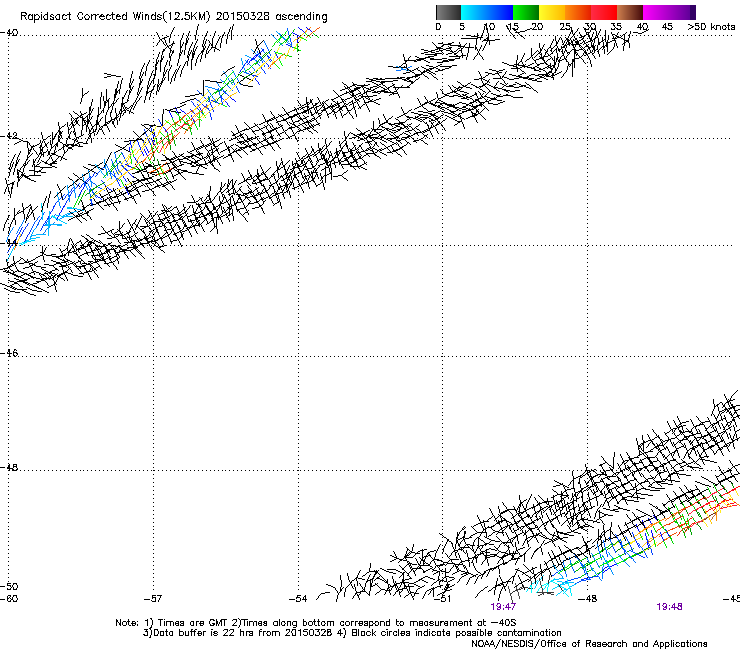
Task: Click the date '20150328' in the title
Action: pos(243,16)
